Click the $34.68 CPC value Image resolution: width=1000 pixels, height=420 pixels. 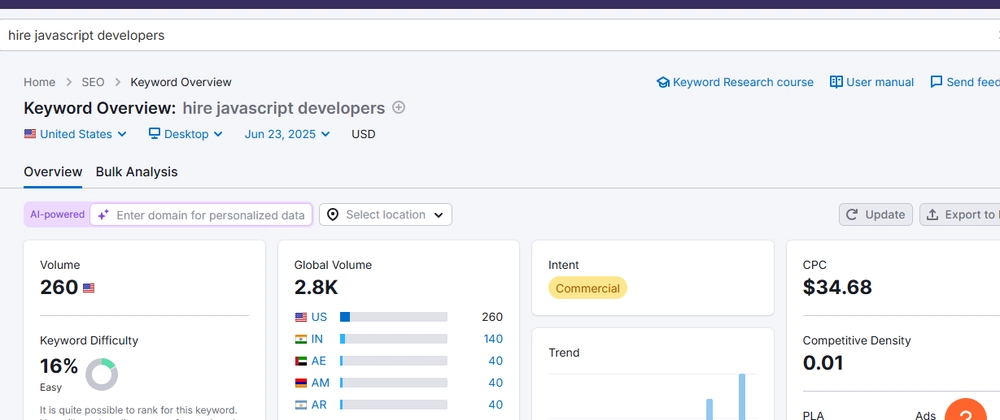(837, 287)
